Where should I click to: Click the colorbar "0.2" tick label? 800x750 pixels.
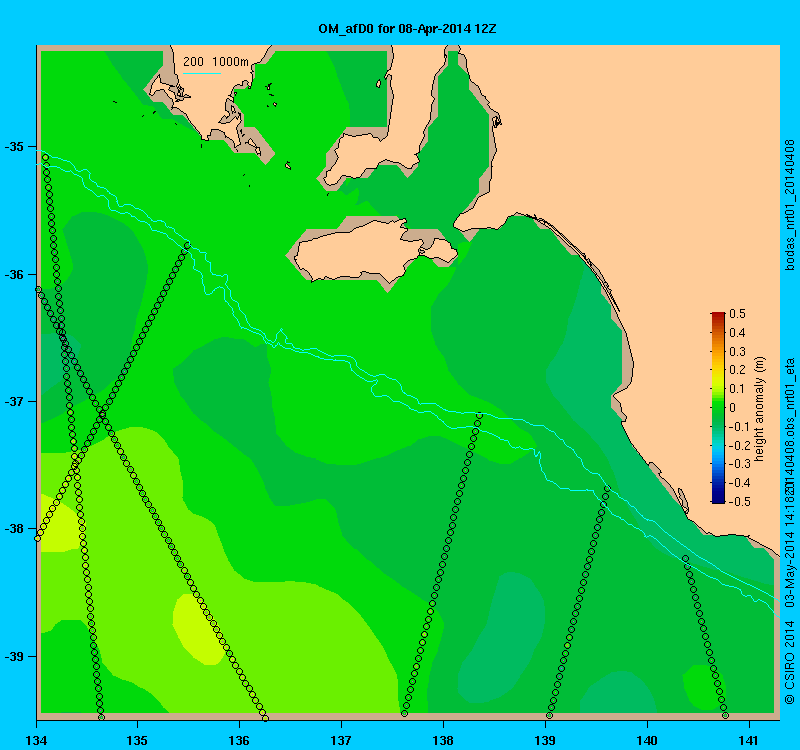[737, 370]
